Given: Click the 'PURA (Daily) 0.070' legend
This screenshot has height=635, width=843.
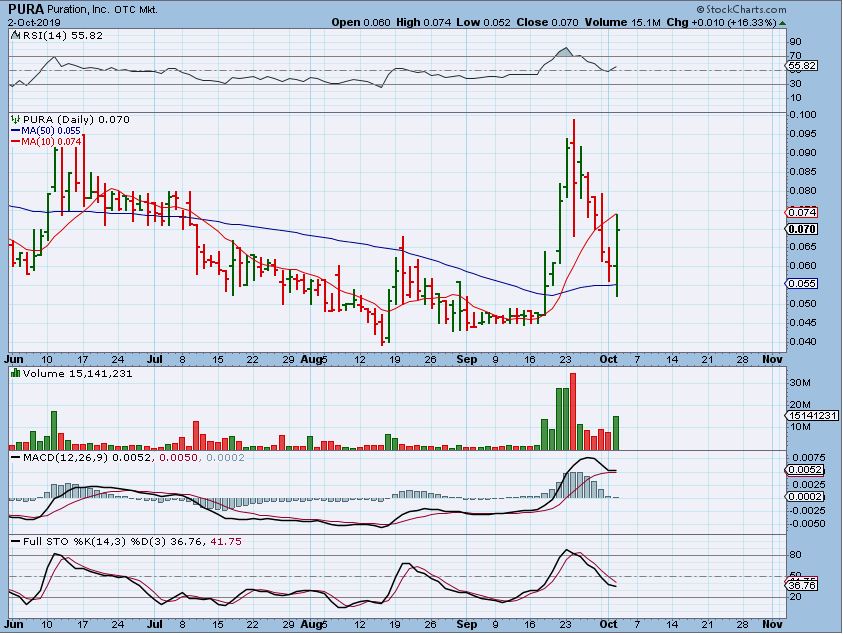Looking at the screenshot, I should [76, 119].
